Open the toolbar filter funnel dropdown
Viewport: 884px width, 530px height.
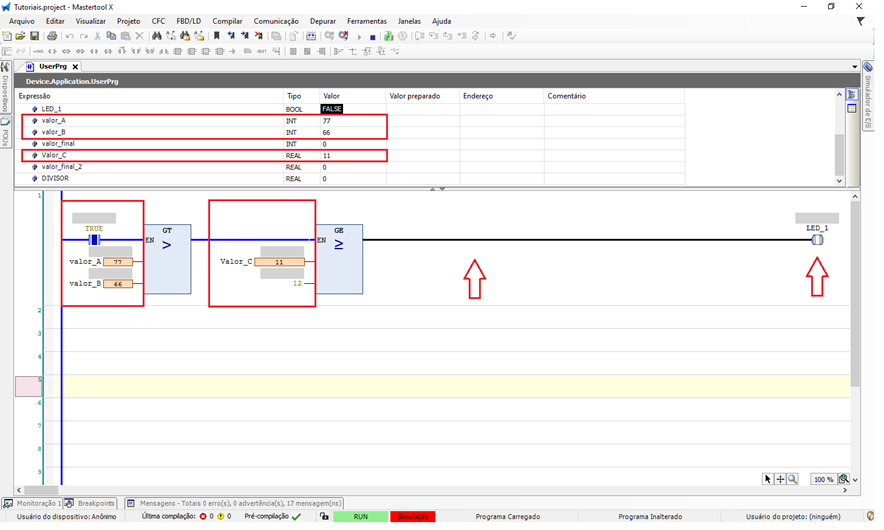860,20
